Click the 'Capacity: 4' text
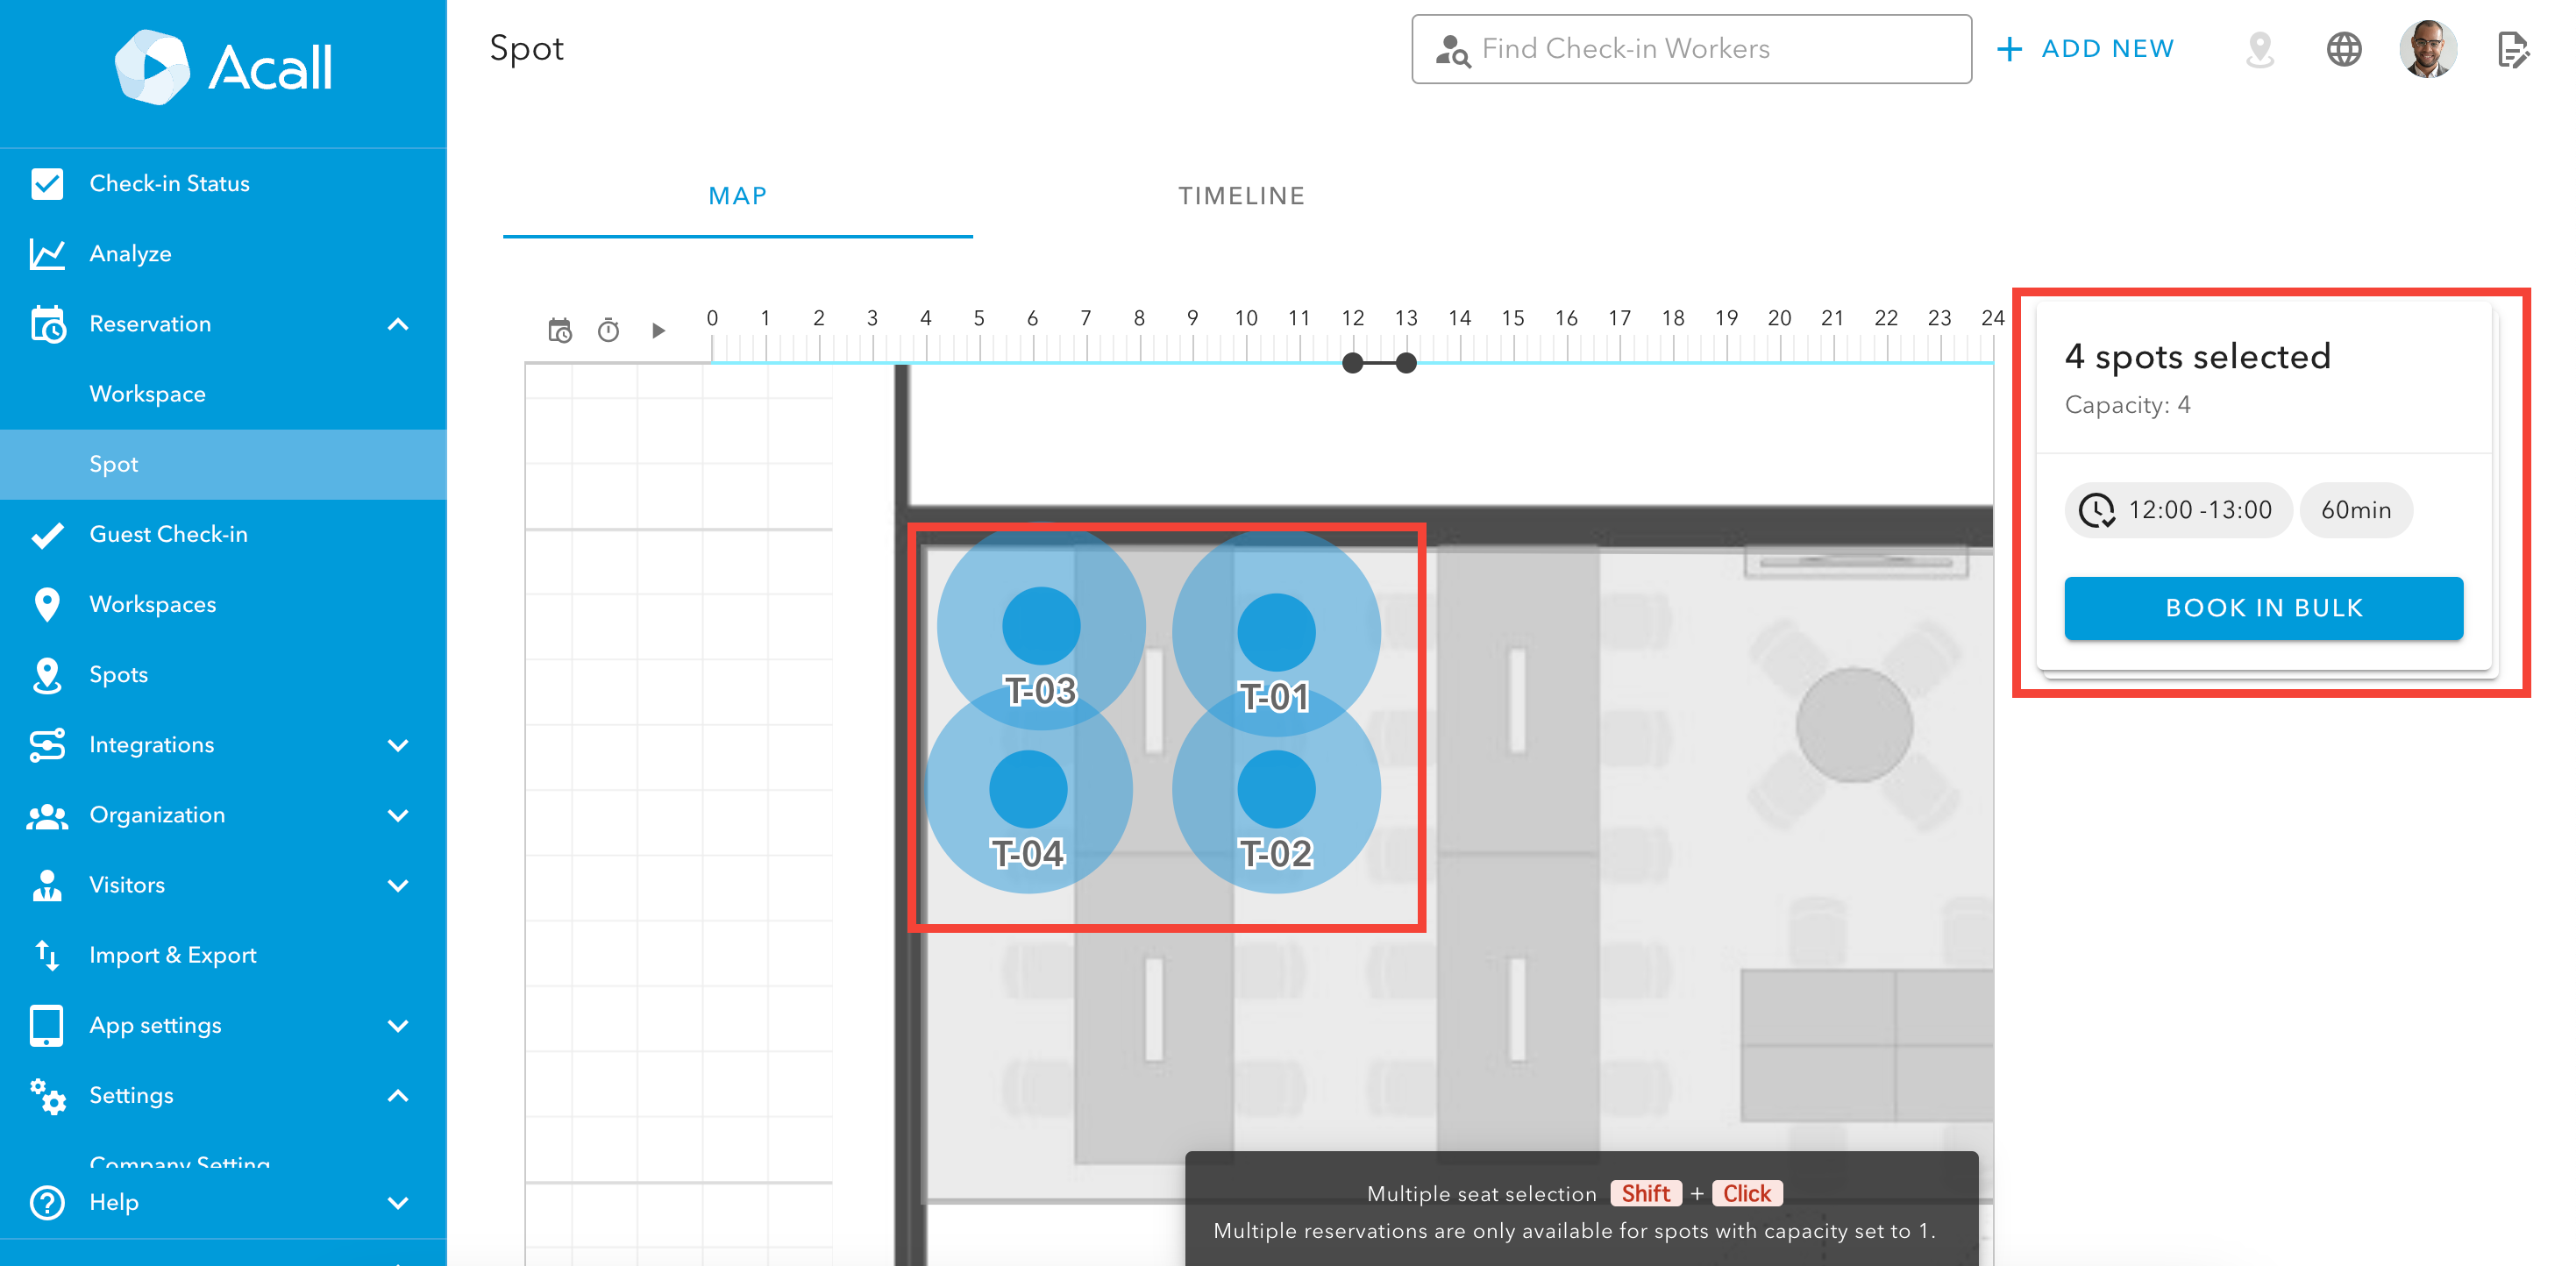The image size is (2576, 1266). click(2127, 405)
